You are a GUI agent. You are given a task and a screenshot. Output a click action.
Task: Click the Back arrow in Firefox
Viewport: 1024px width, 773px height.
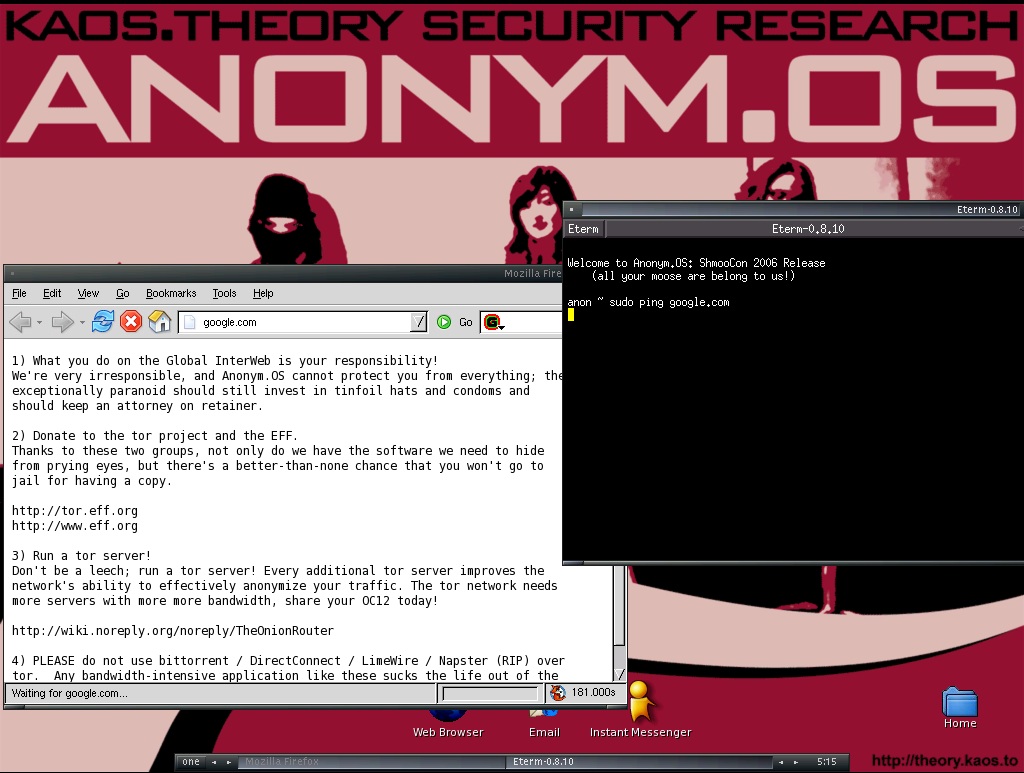pyautogui.click(x=20, y=322)
